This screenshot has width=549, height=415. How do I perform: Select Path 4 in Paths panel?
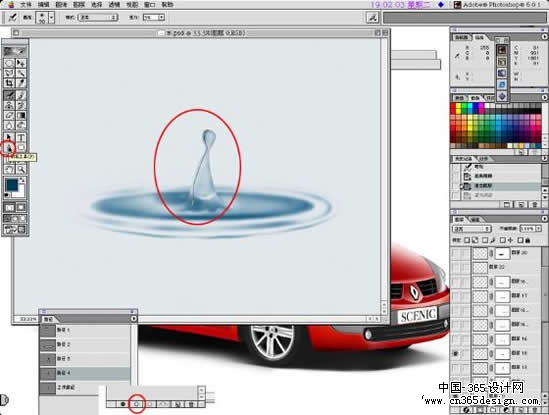coord(85,373)
